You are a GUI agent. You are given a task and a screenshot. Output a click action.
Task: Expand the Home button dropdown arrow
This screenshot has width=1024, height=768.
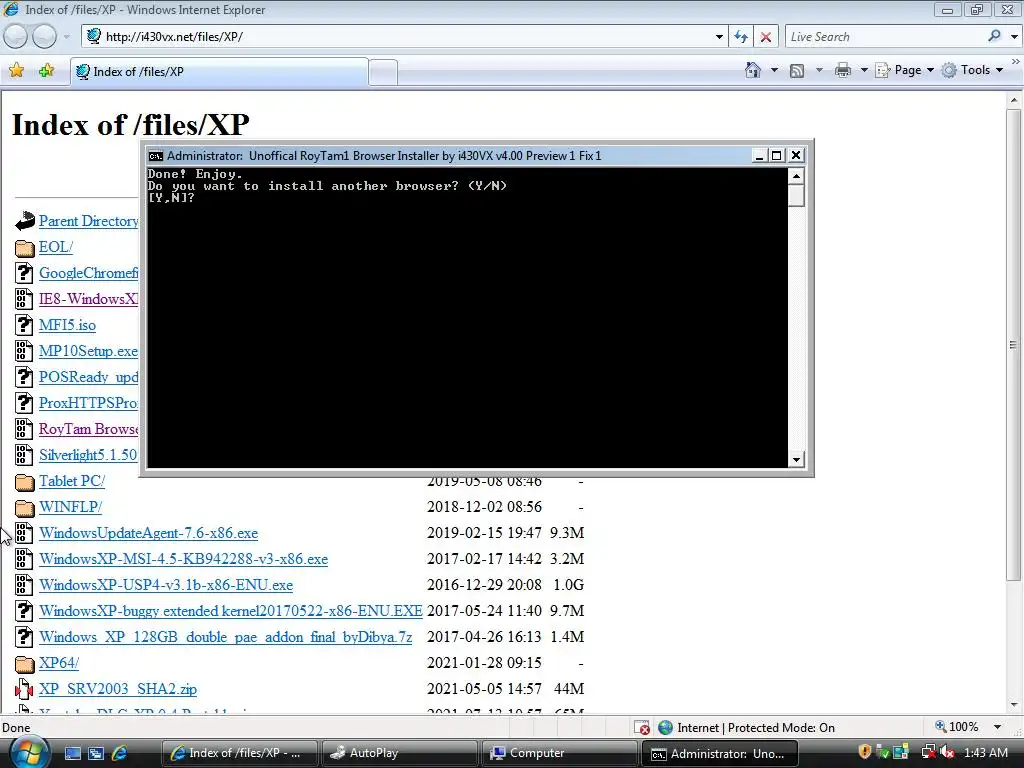click(774, 70)
